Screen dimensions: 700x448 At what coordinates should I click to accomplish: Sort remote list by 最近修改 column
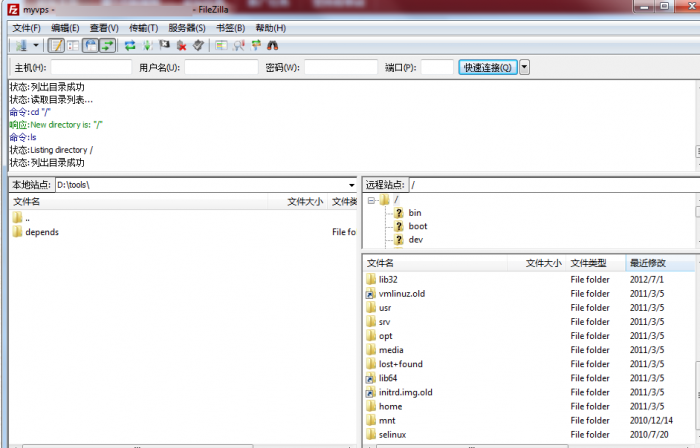[660, 263]
